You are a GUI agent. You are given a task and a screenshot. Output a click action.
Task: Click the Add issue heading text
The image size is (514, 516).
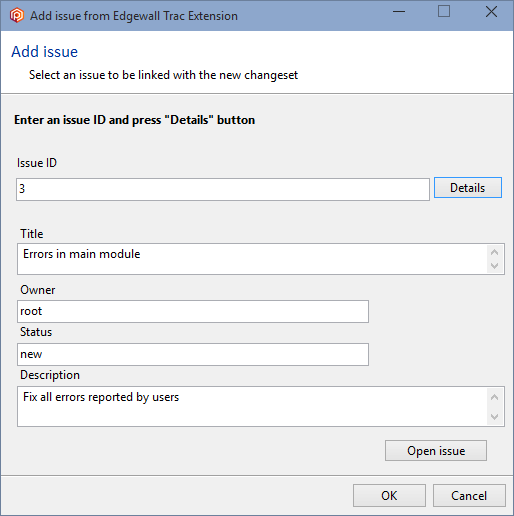point(45,52)
